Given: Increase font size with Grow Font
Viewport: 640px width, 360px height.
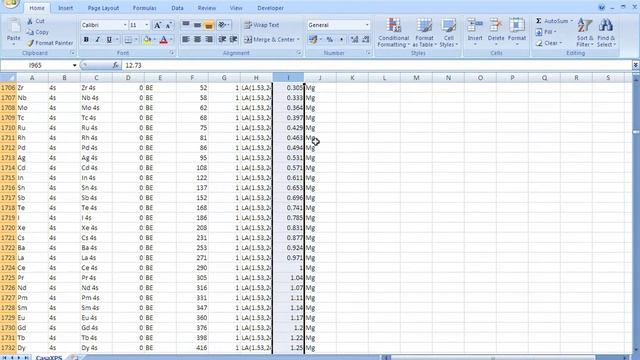Looking at the screenshot, I should [x=158, y=25].
